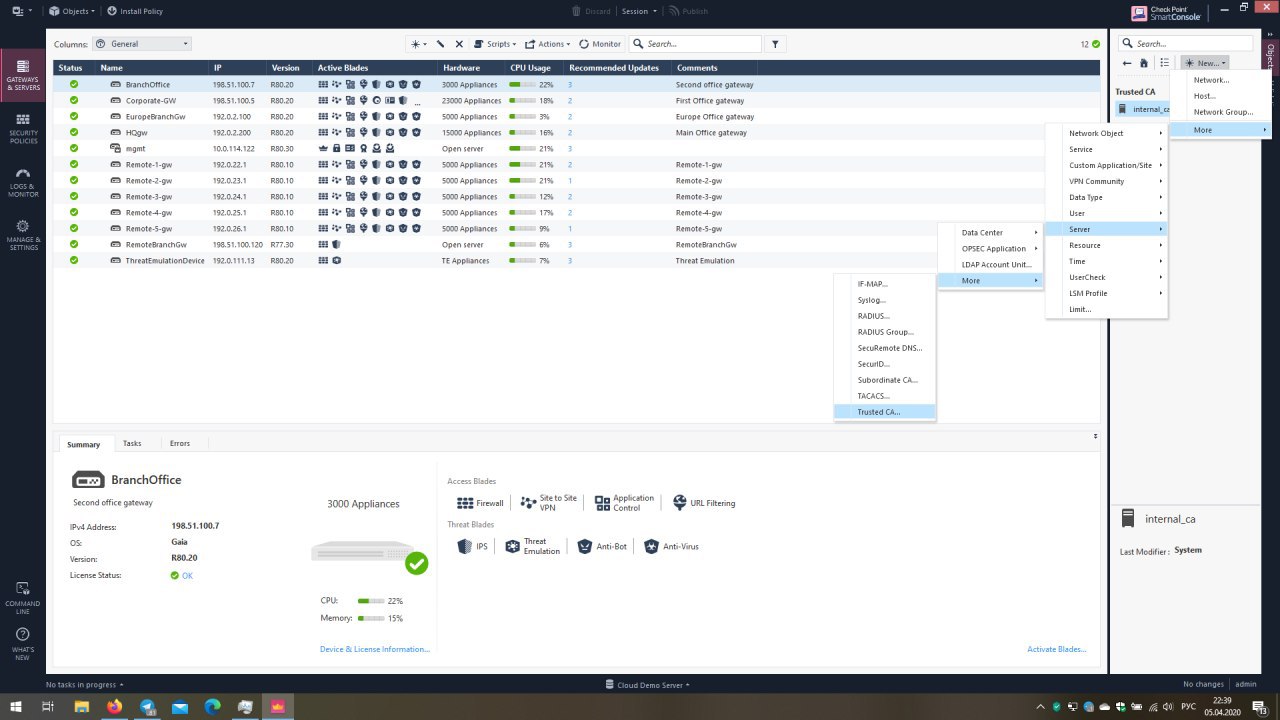Click the CPU 22% bar in summary
The height and width of the screenshot is (720, 1280).
click(x=371, y=601)
